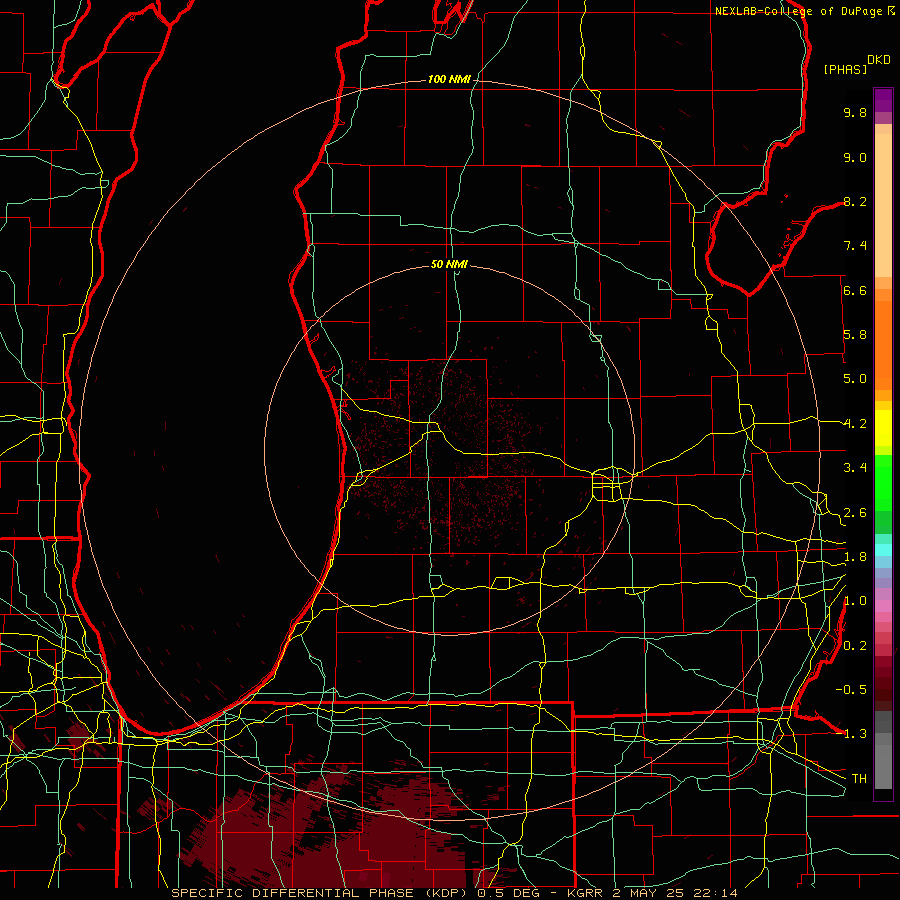The height and width of the screenshot is (900, 900).
Task: Pick the cyan band beside 1.8
Action: pyautogui.click(x=883, y=550)
